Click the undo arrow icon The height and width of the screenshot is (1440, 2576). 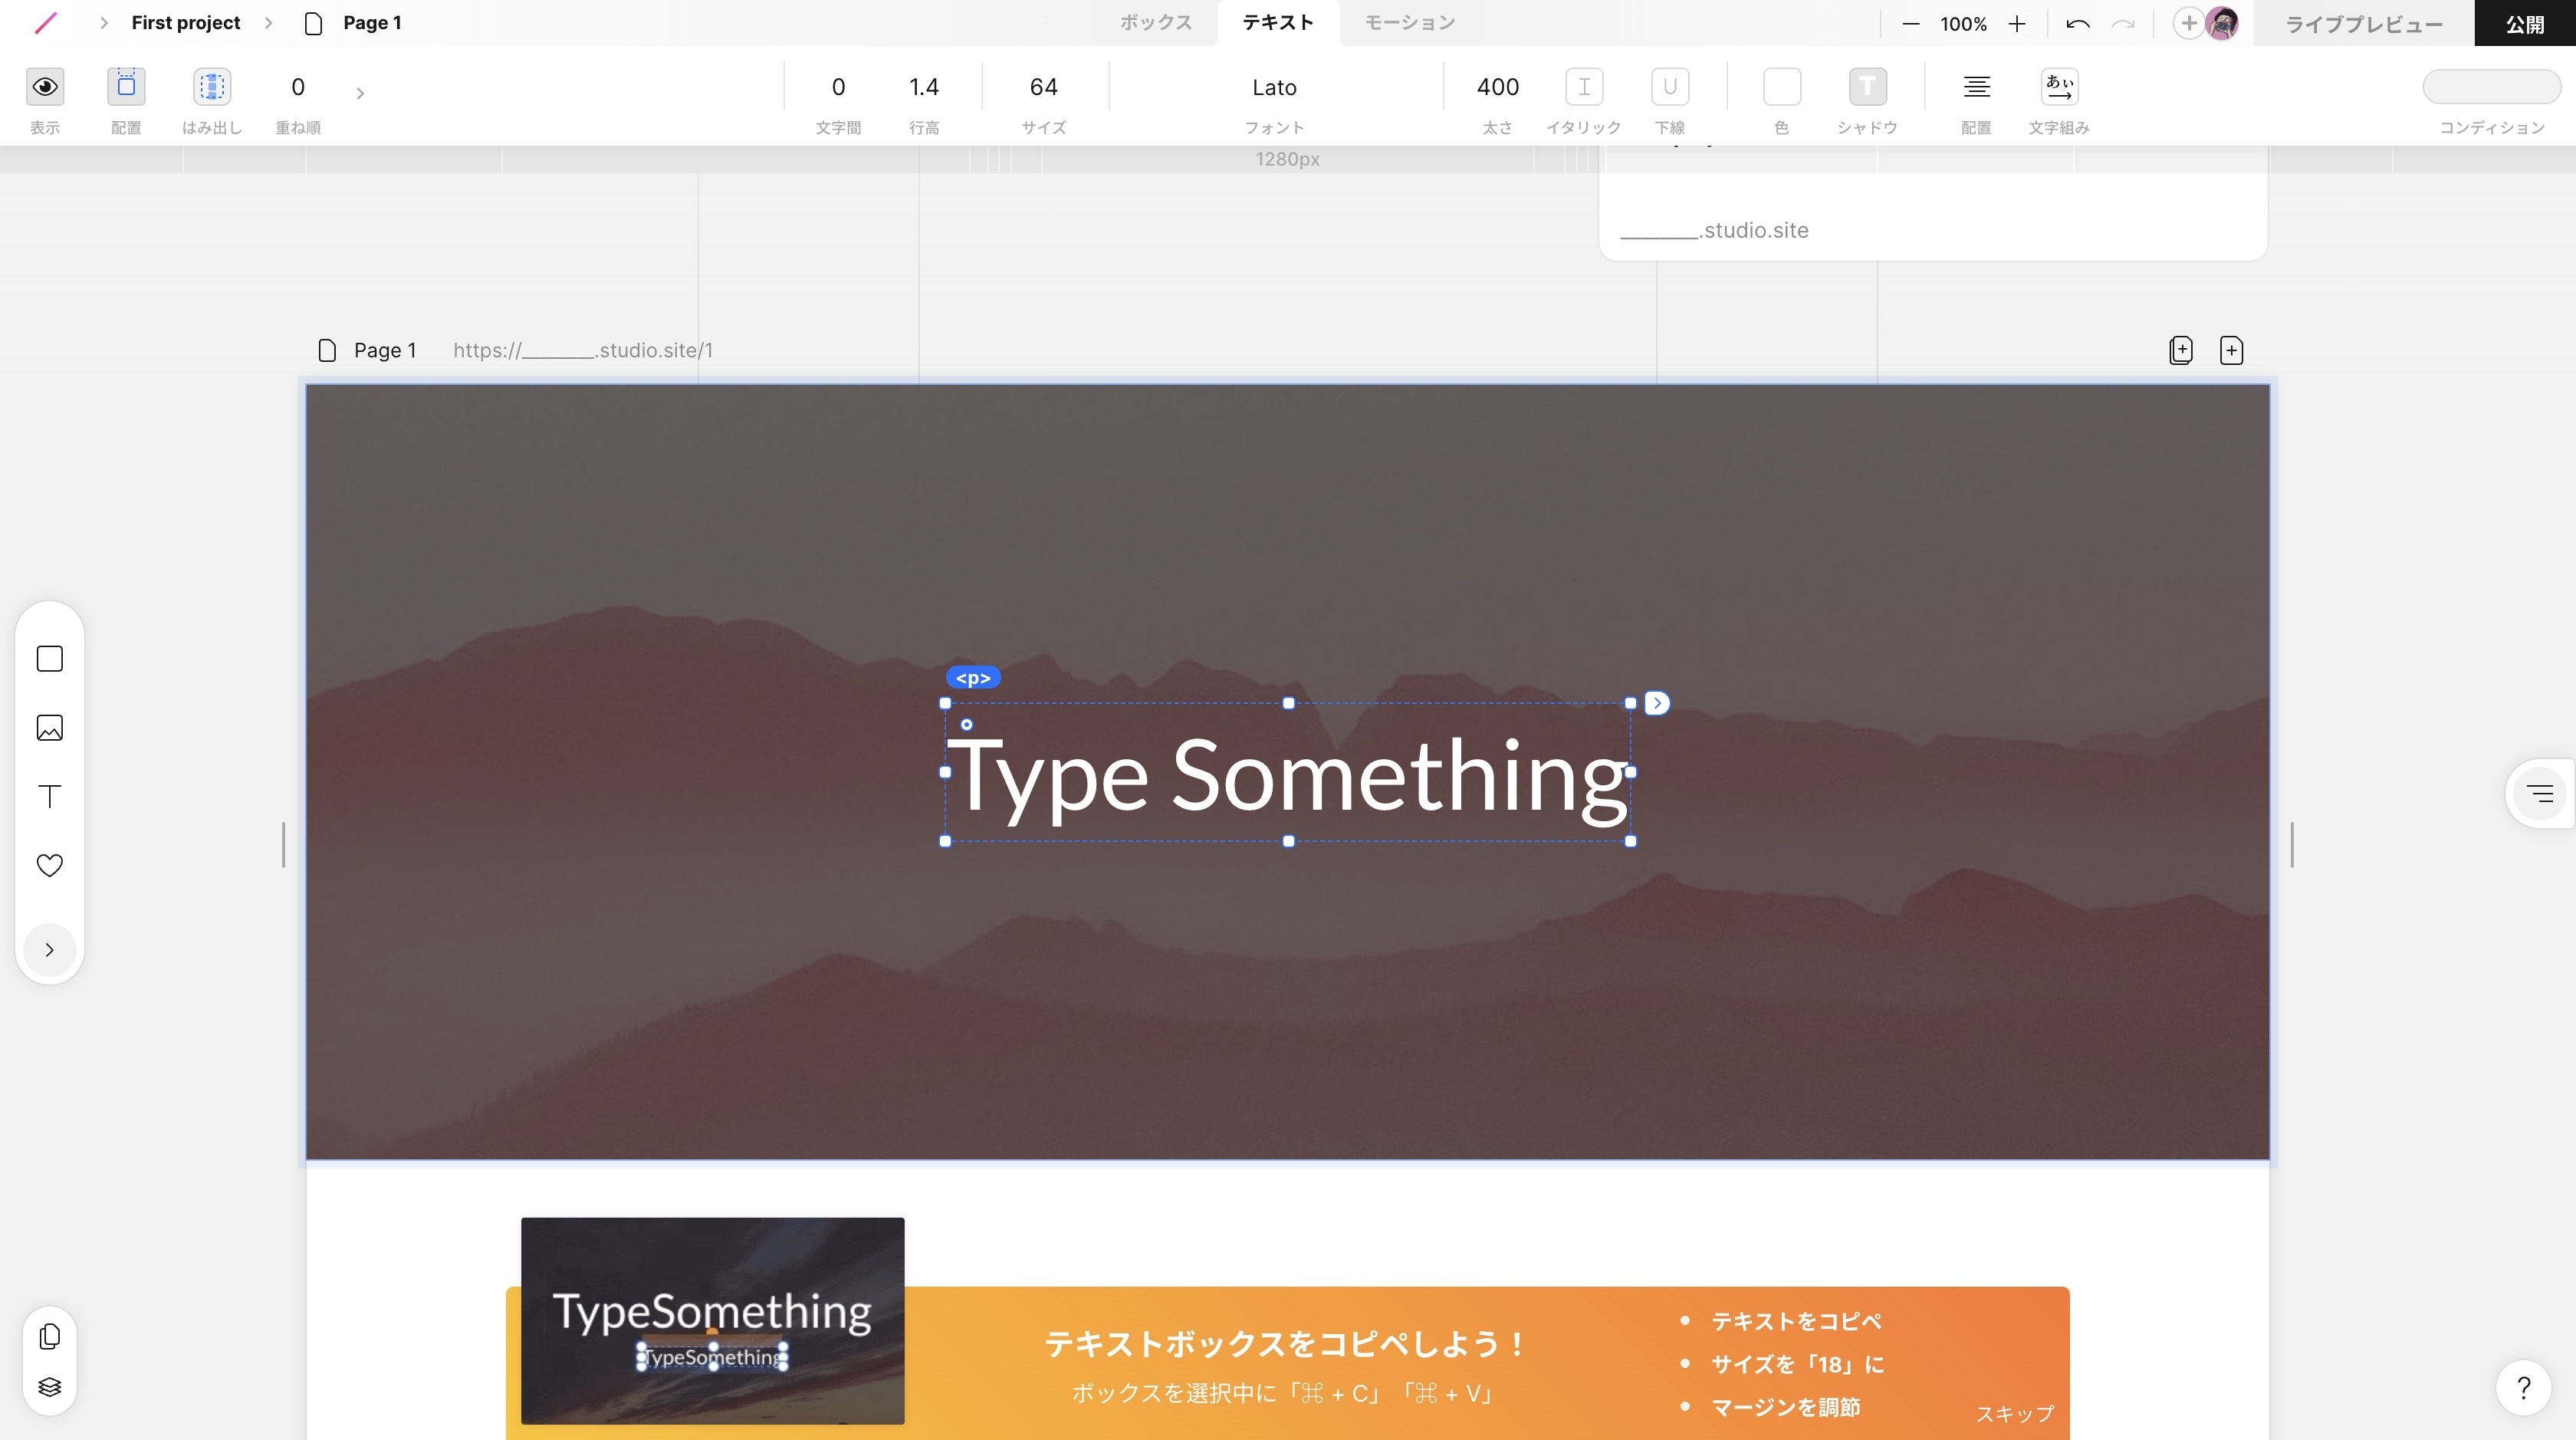pos(2077,24)
